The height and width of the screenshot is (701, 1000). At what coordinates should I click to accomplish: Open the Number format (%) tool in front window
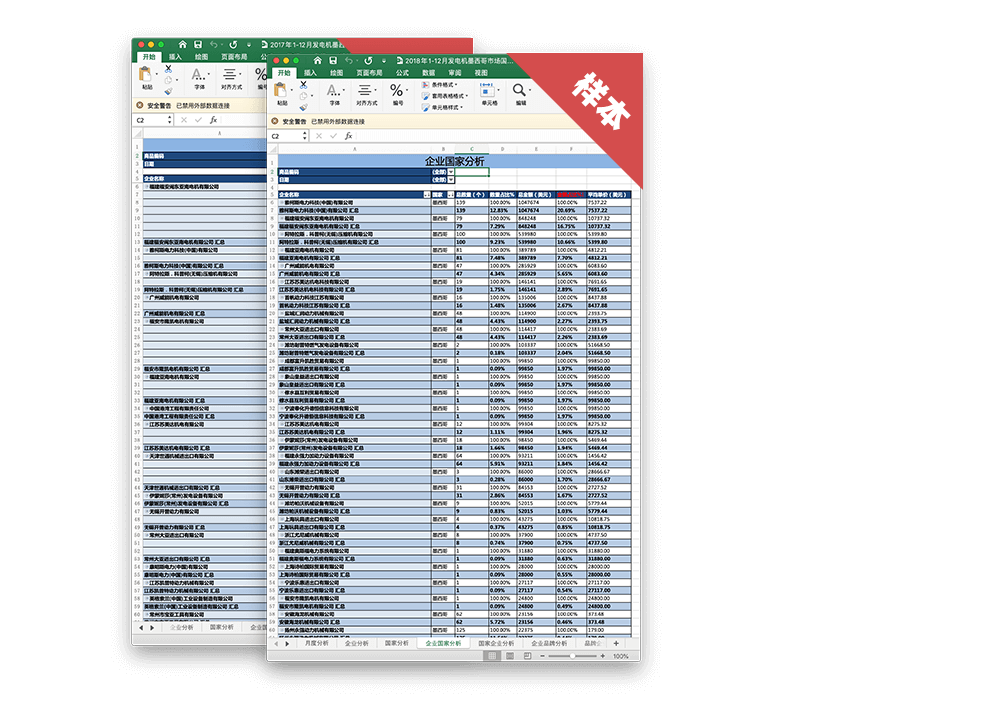tap(397, 90)
